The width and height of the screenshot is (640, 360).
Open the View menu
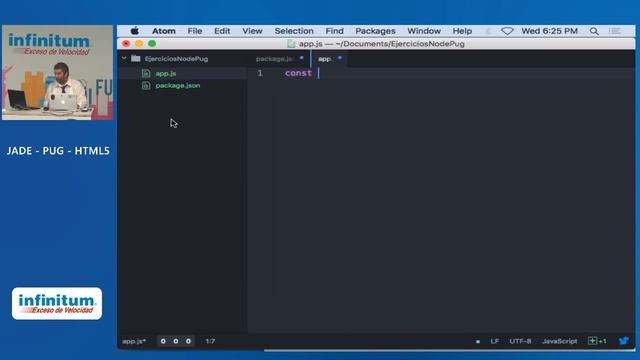(252, 31)
